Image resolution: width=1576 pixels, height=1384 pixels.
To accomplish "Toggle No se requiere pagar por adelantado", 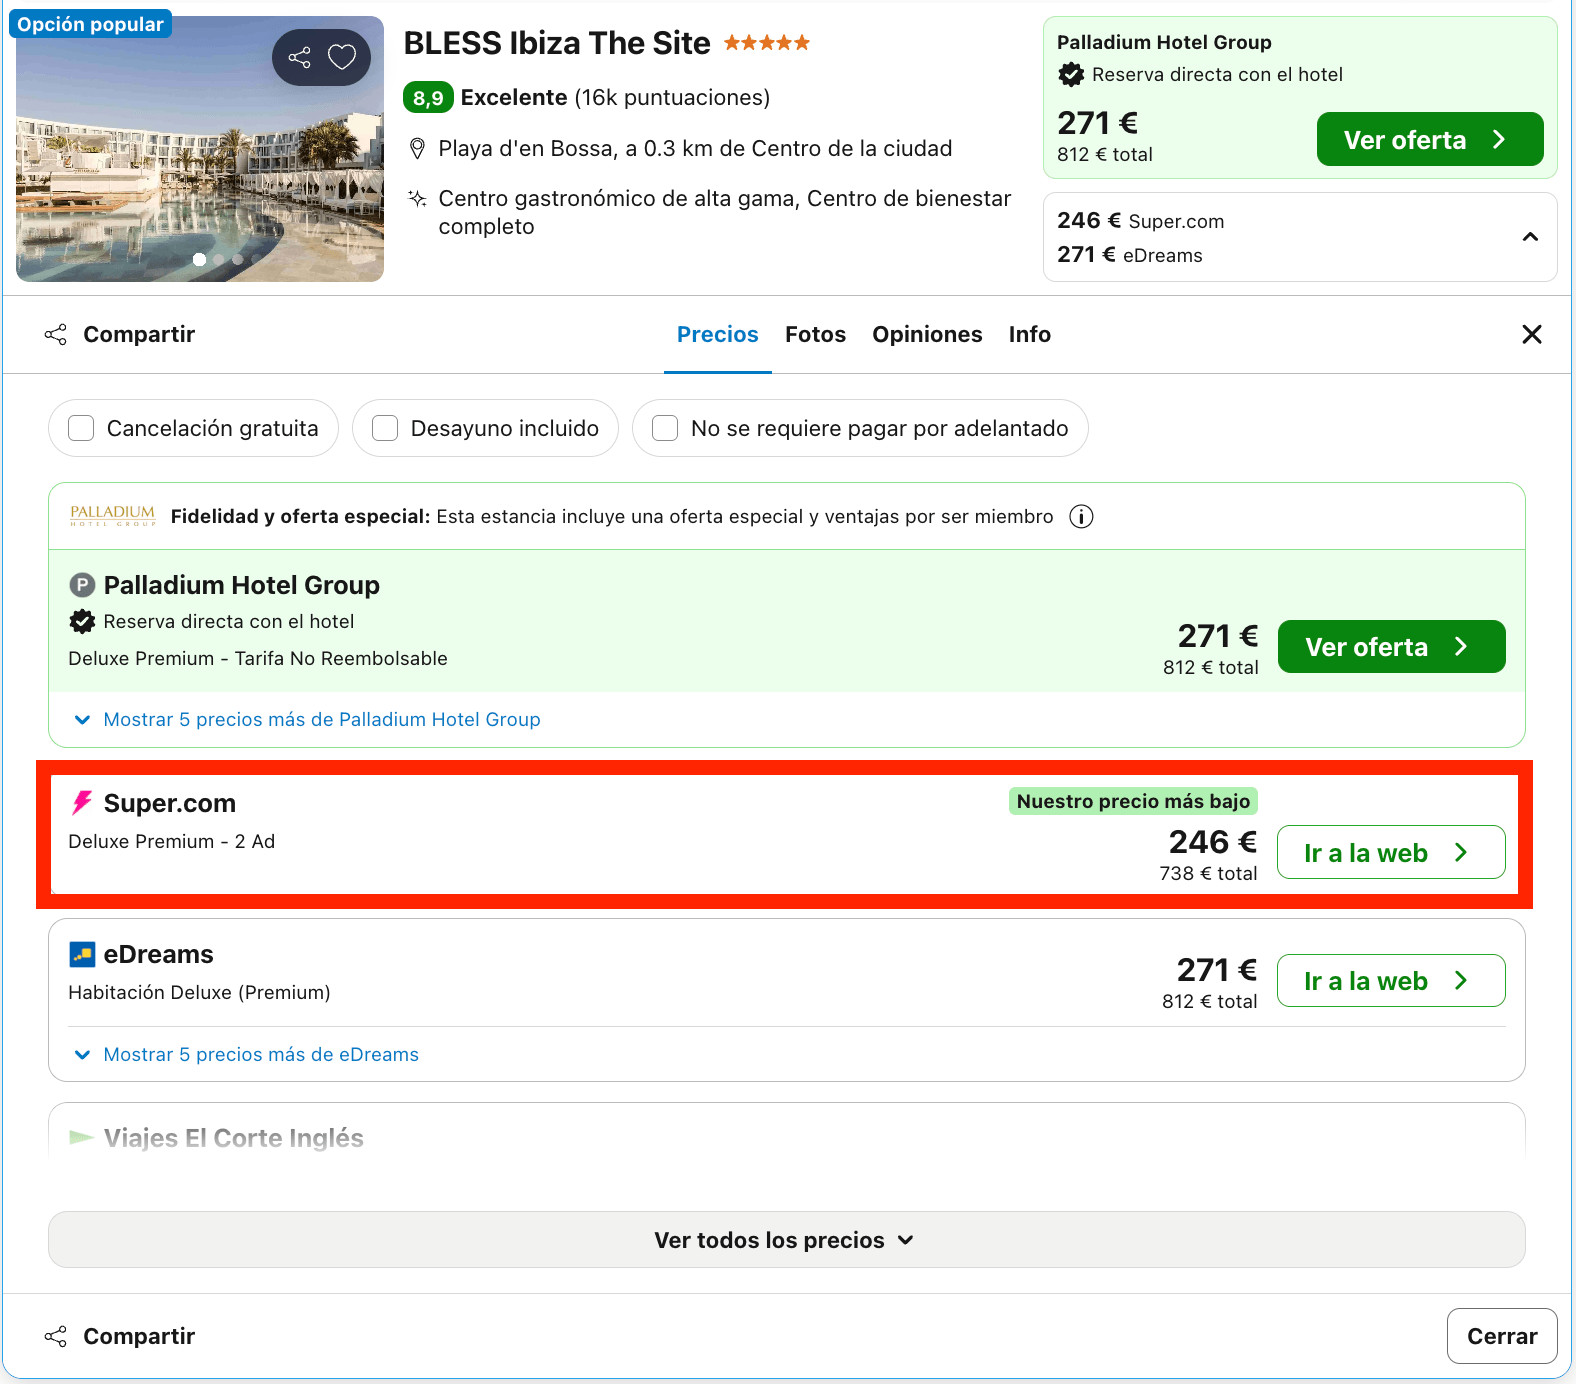I will [x=665, y=428].
